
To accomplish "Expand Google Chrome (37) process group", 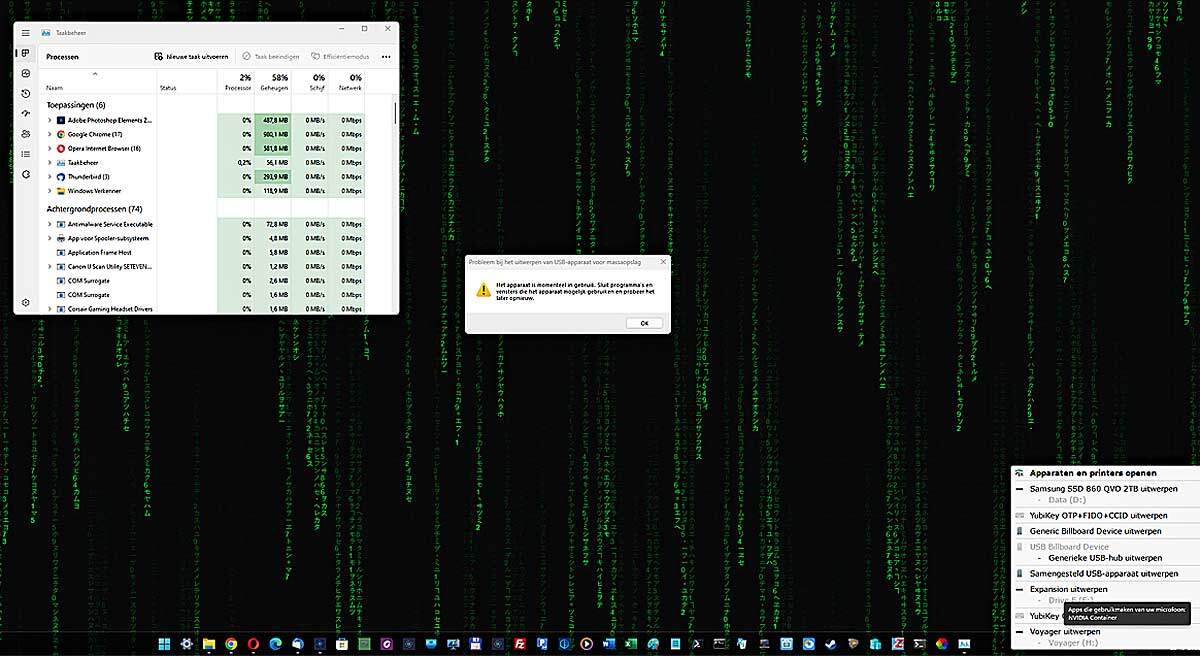I will click(50, 134).
